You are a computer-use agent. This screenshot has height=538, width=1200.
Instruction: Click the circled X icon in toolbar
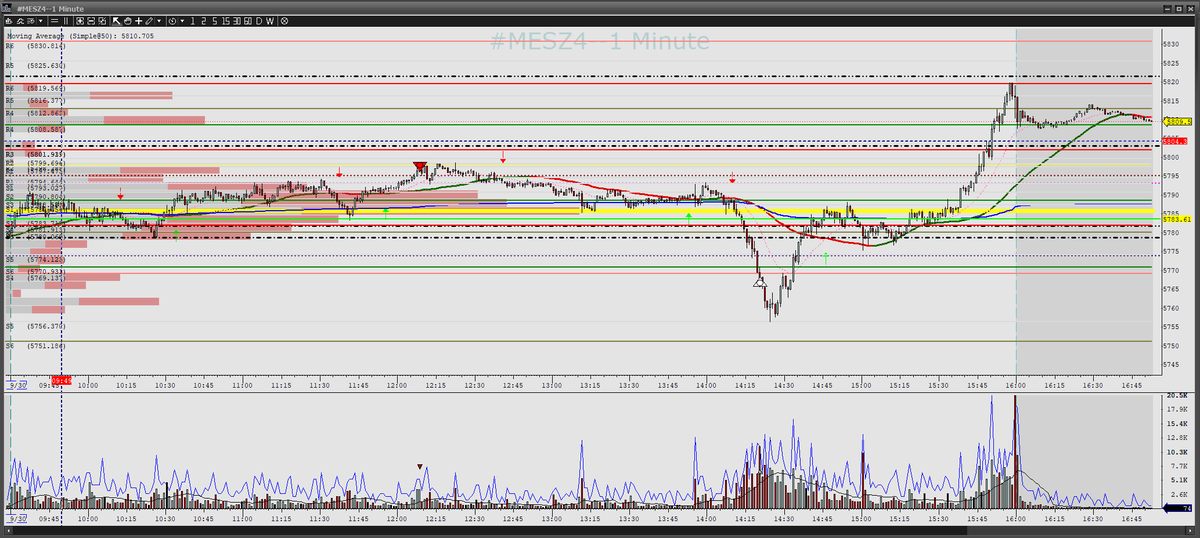pos(284,21)
